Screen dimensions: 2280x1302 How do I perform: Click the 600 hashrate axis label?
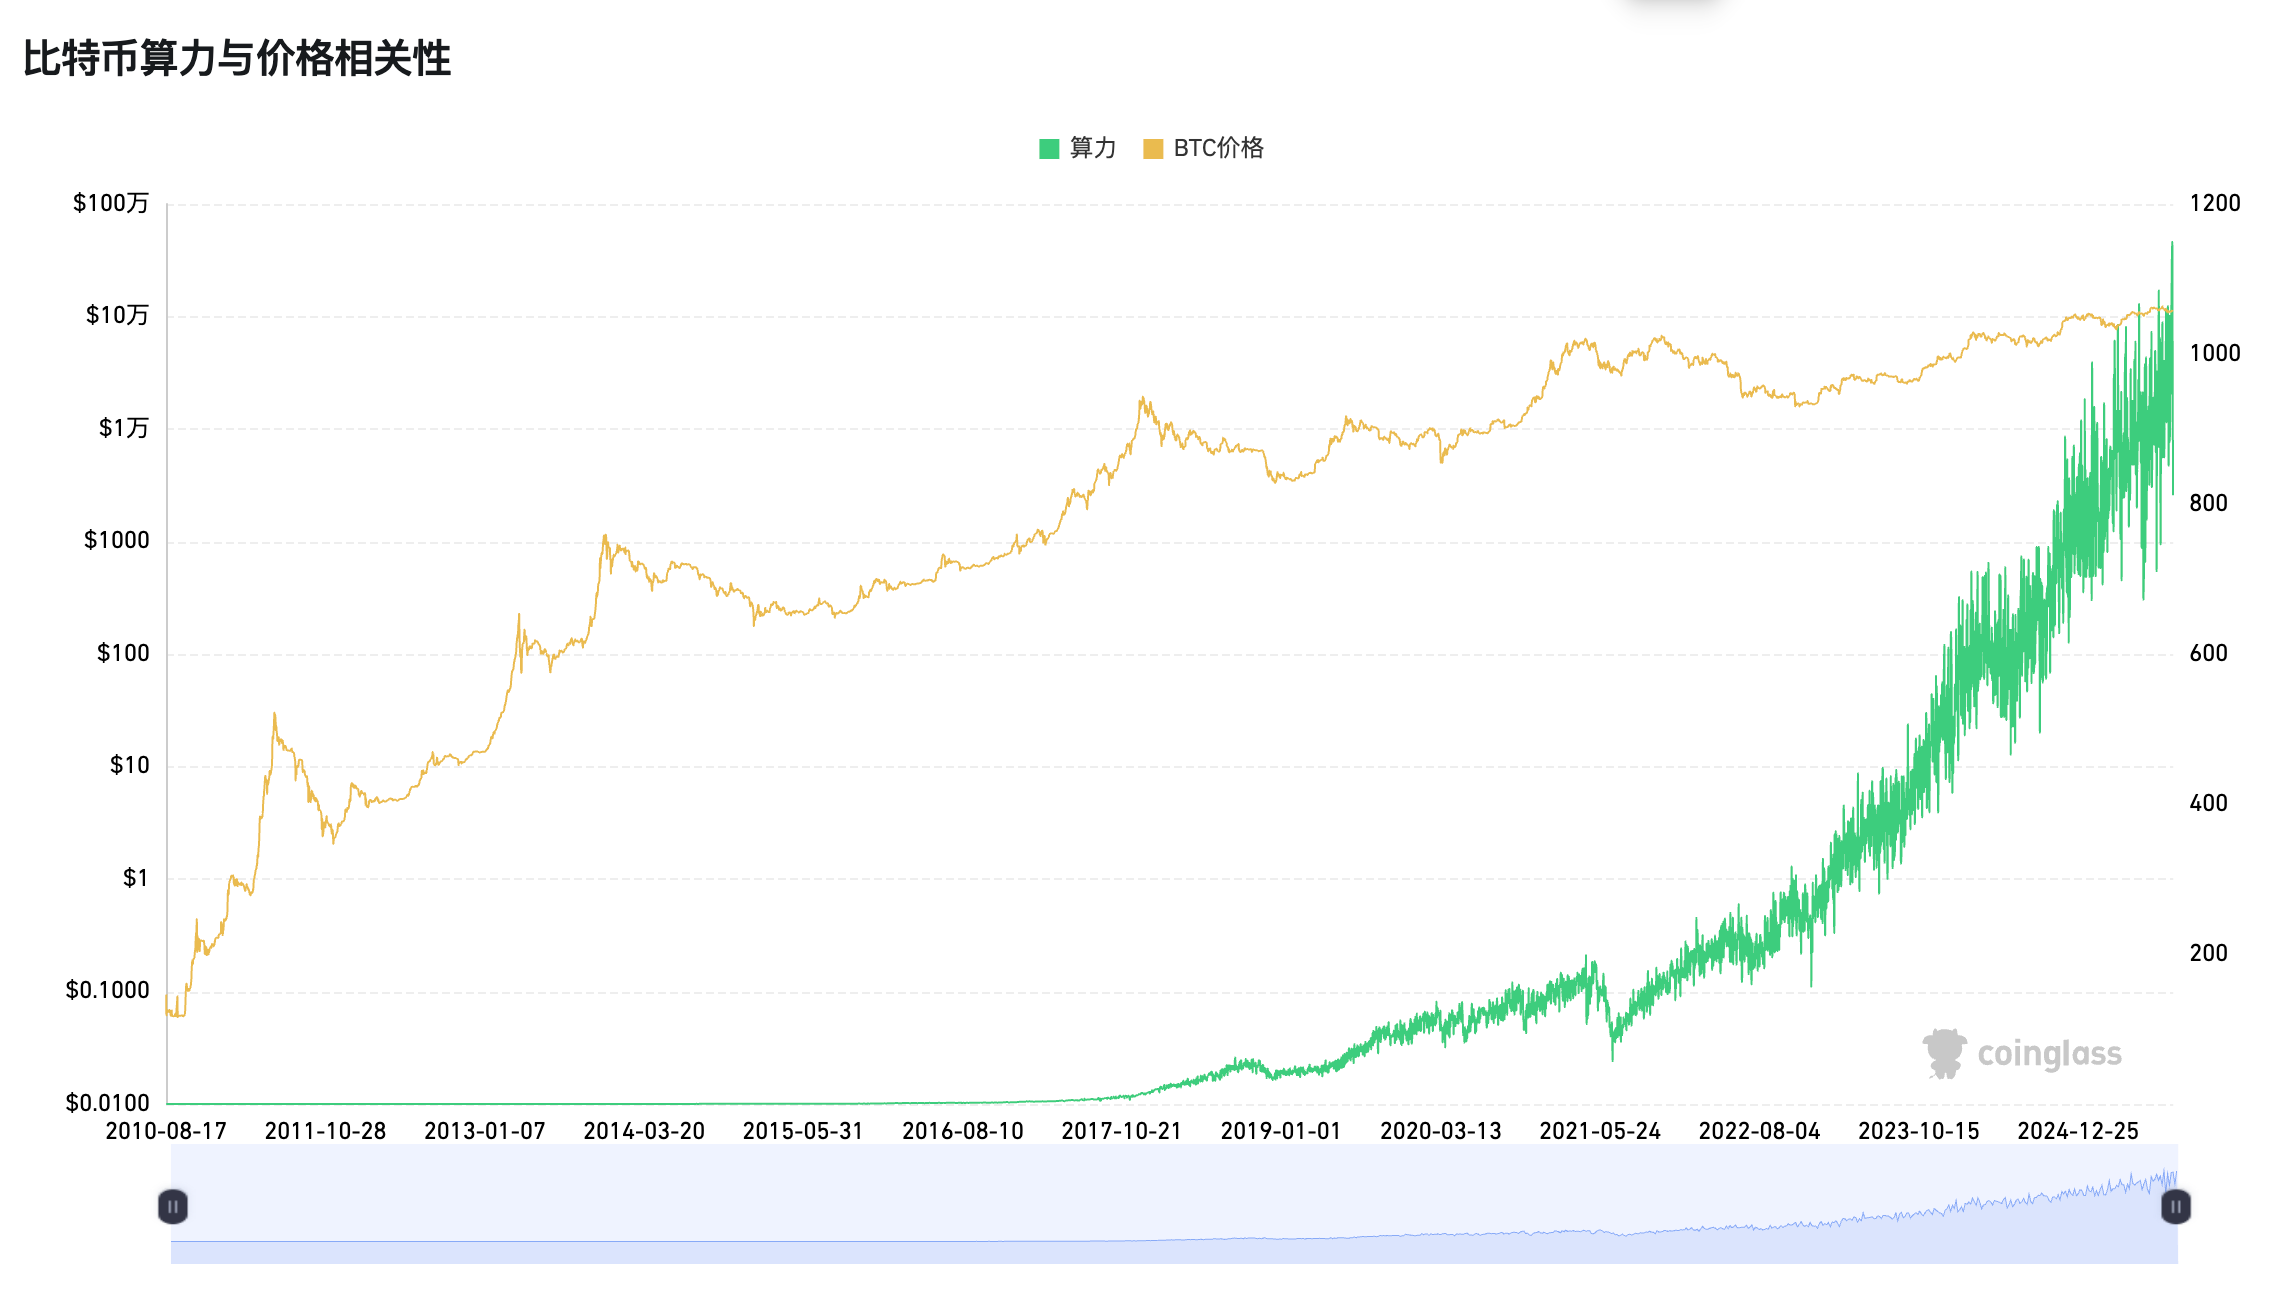coord(2208,654)
